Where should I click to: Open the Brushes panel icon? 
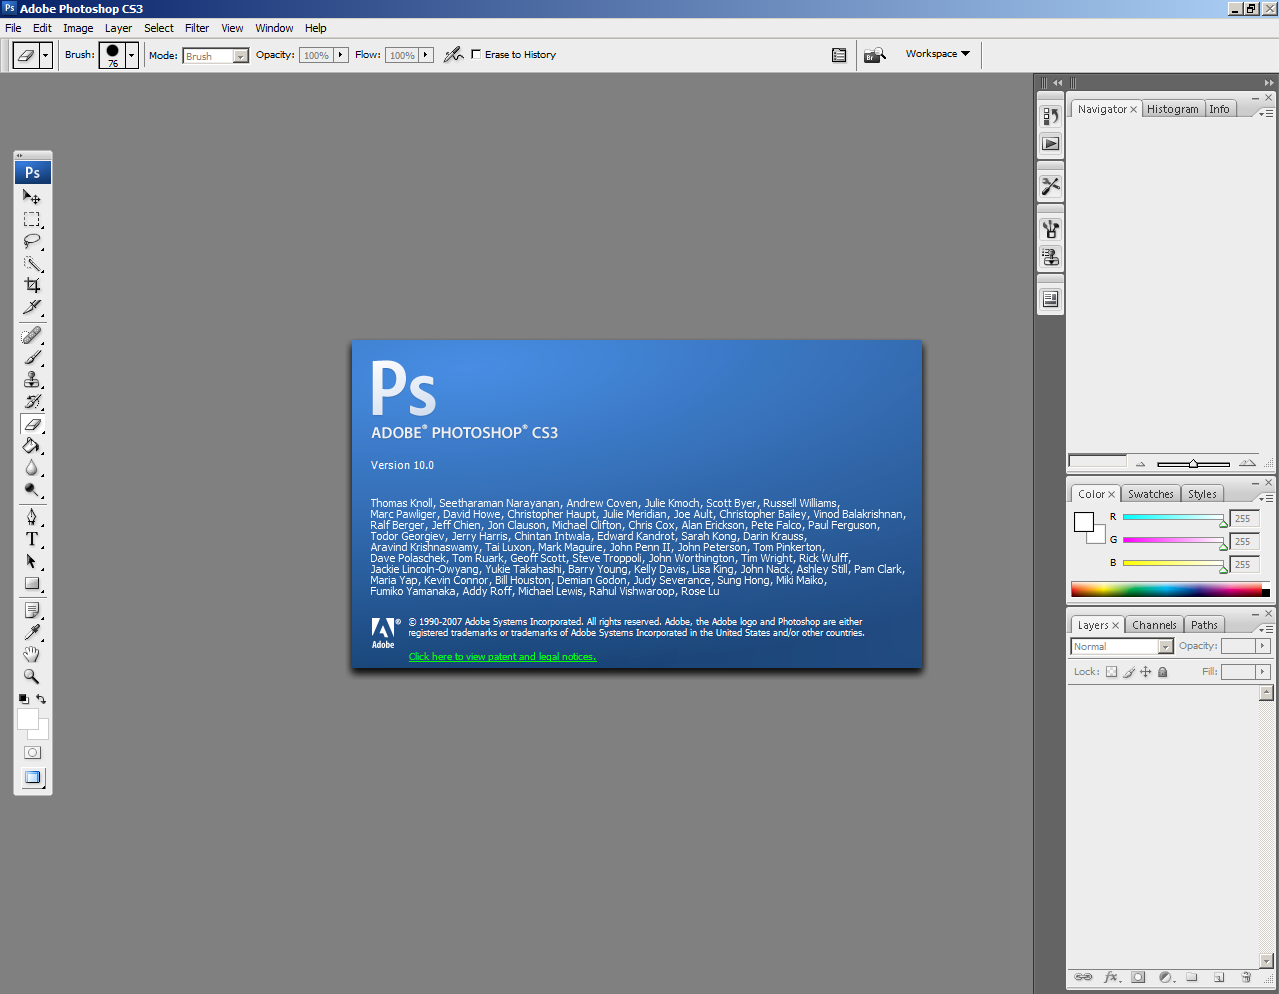point(1050,229)
